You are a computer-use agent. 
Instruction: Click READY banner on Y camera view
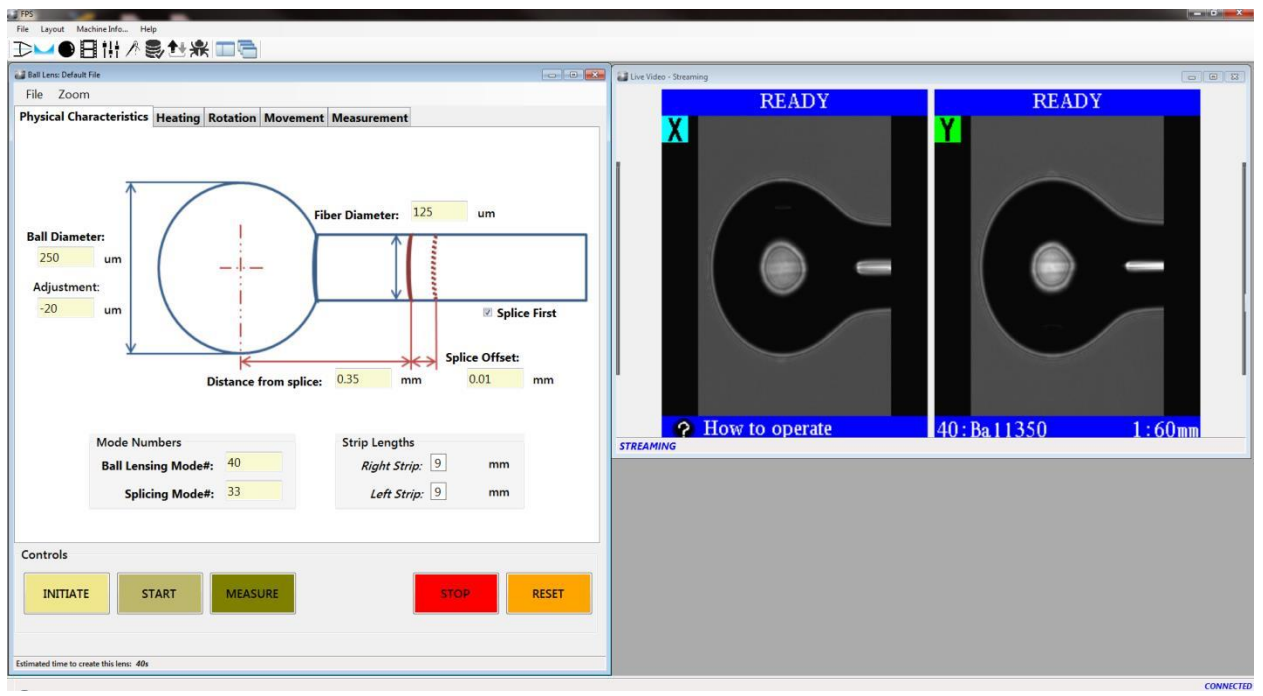tap(1067, 101)
